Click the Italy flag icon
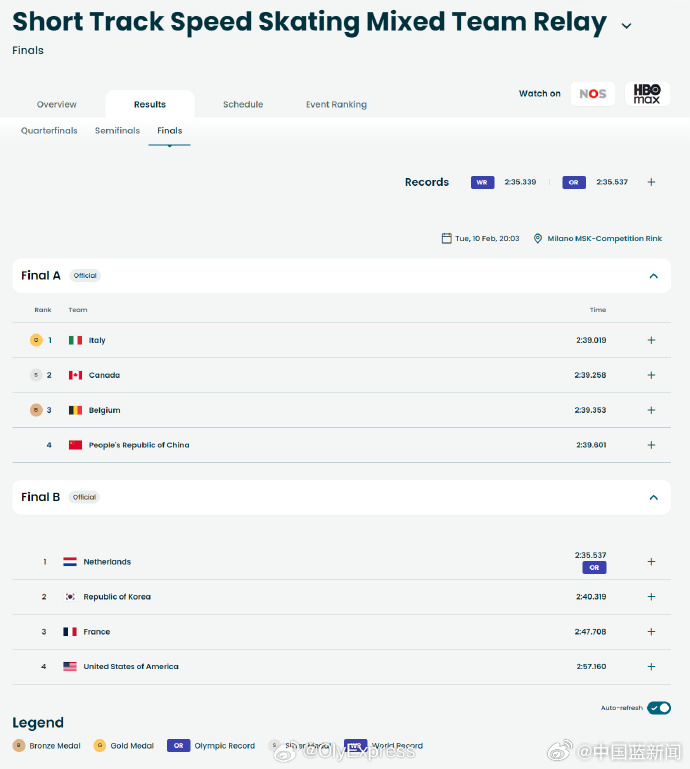690x769 pixels. click(x=75, y=340)
